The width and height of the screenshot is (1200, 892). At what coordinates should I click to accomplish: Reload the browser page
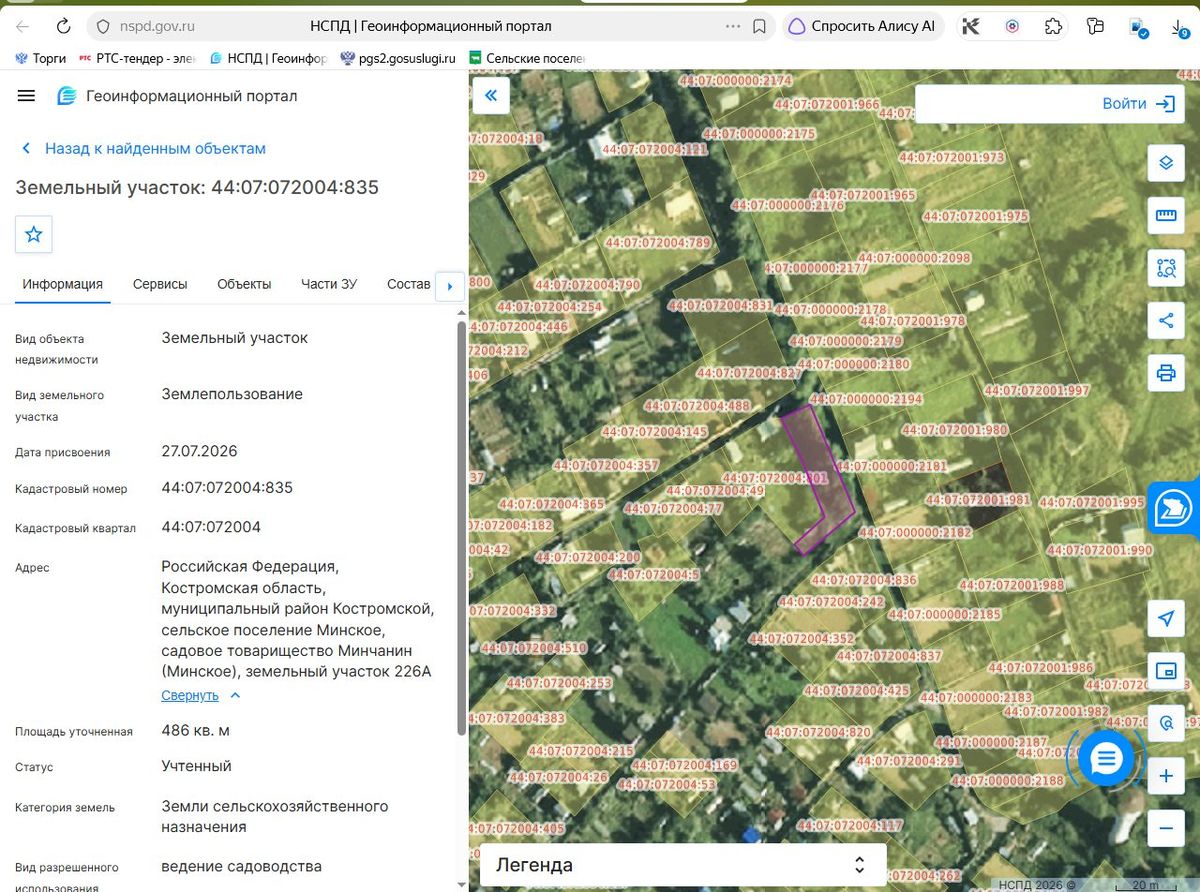pos(64,26)
